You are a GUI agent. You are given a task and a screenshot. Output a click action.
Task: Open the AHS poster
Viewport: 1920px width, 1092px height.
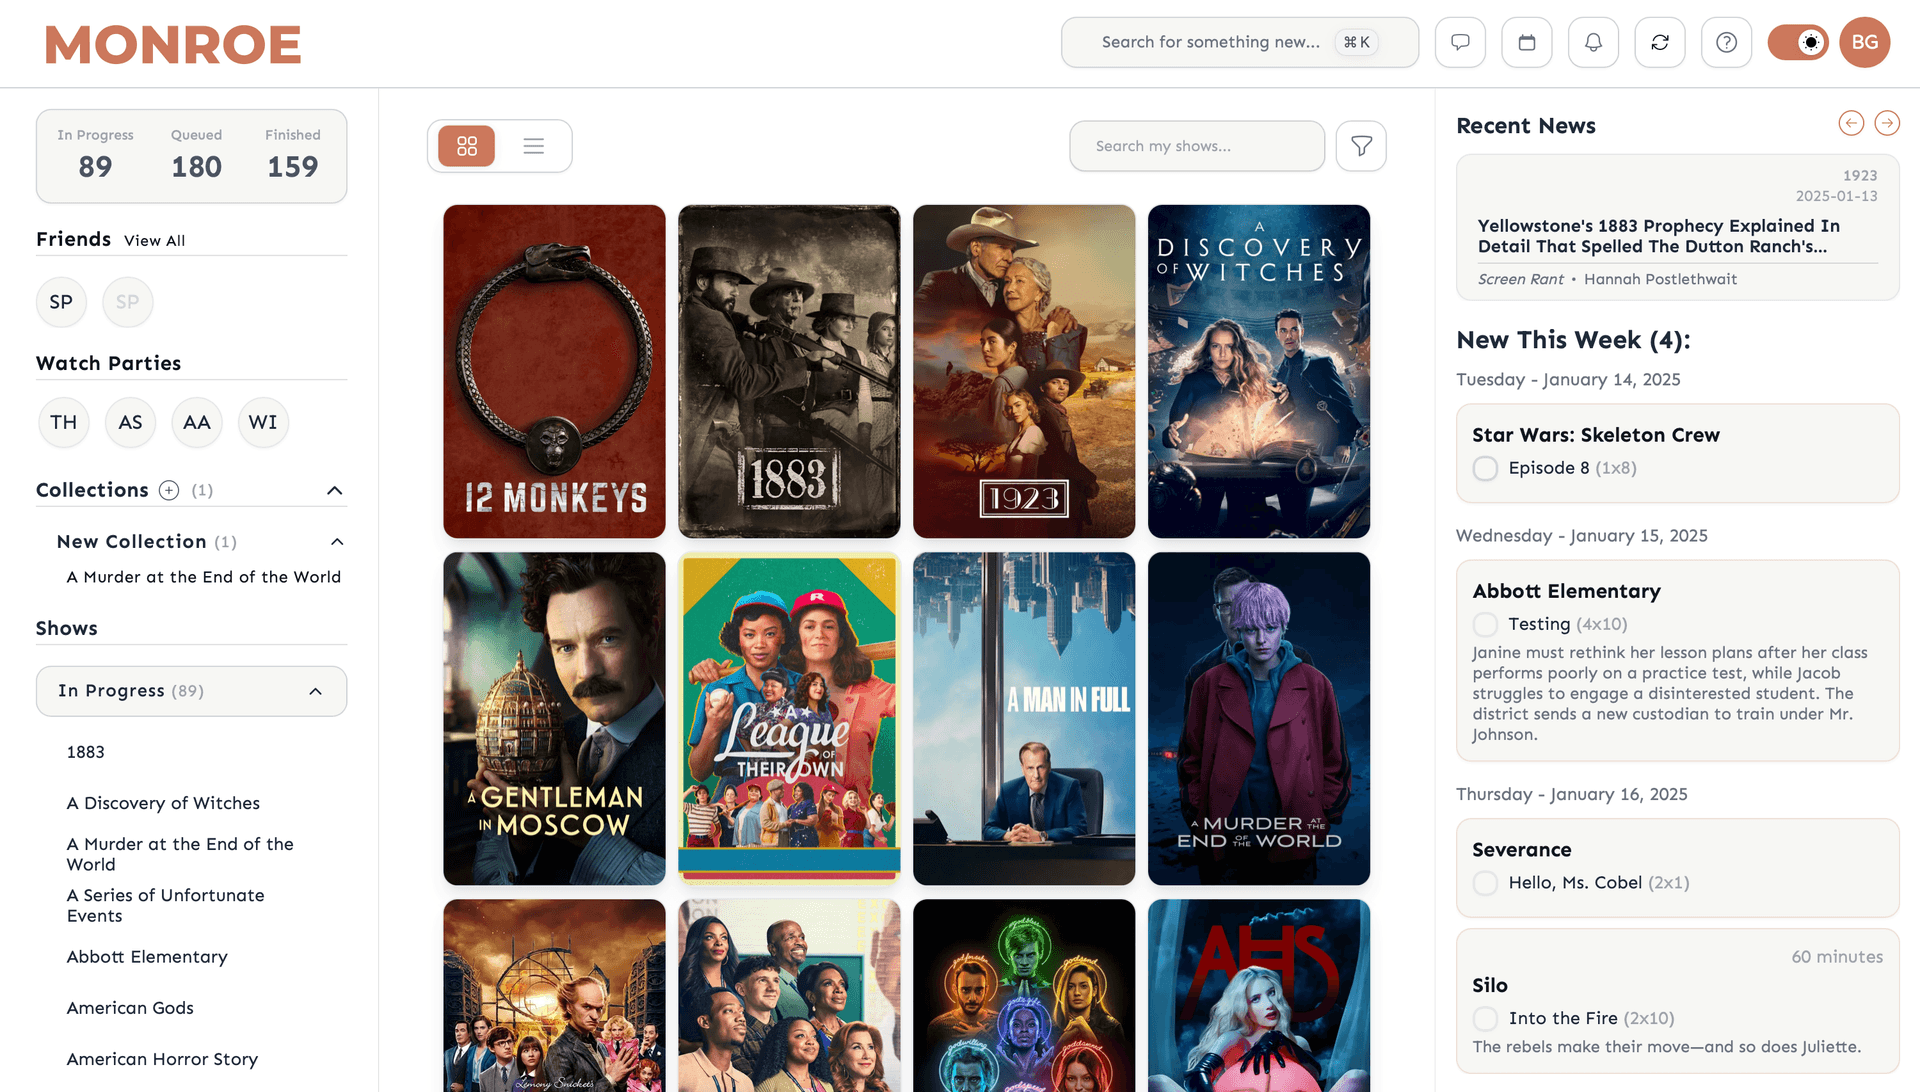(1259, 995)
